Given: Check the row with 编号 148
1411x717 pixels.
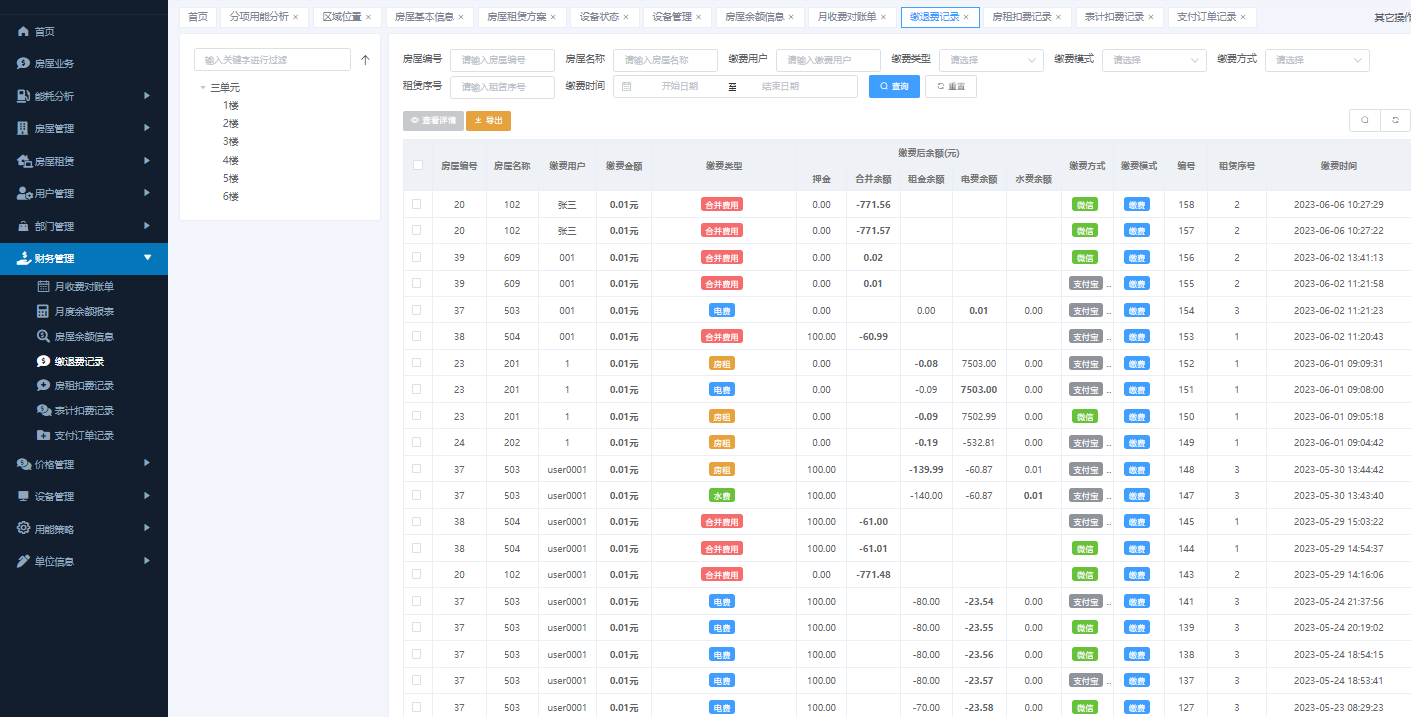Looking at the screenshot, I should coord(416,469).
